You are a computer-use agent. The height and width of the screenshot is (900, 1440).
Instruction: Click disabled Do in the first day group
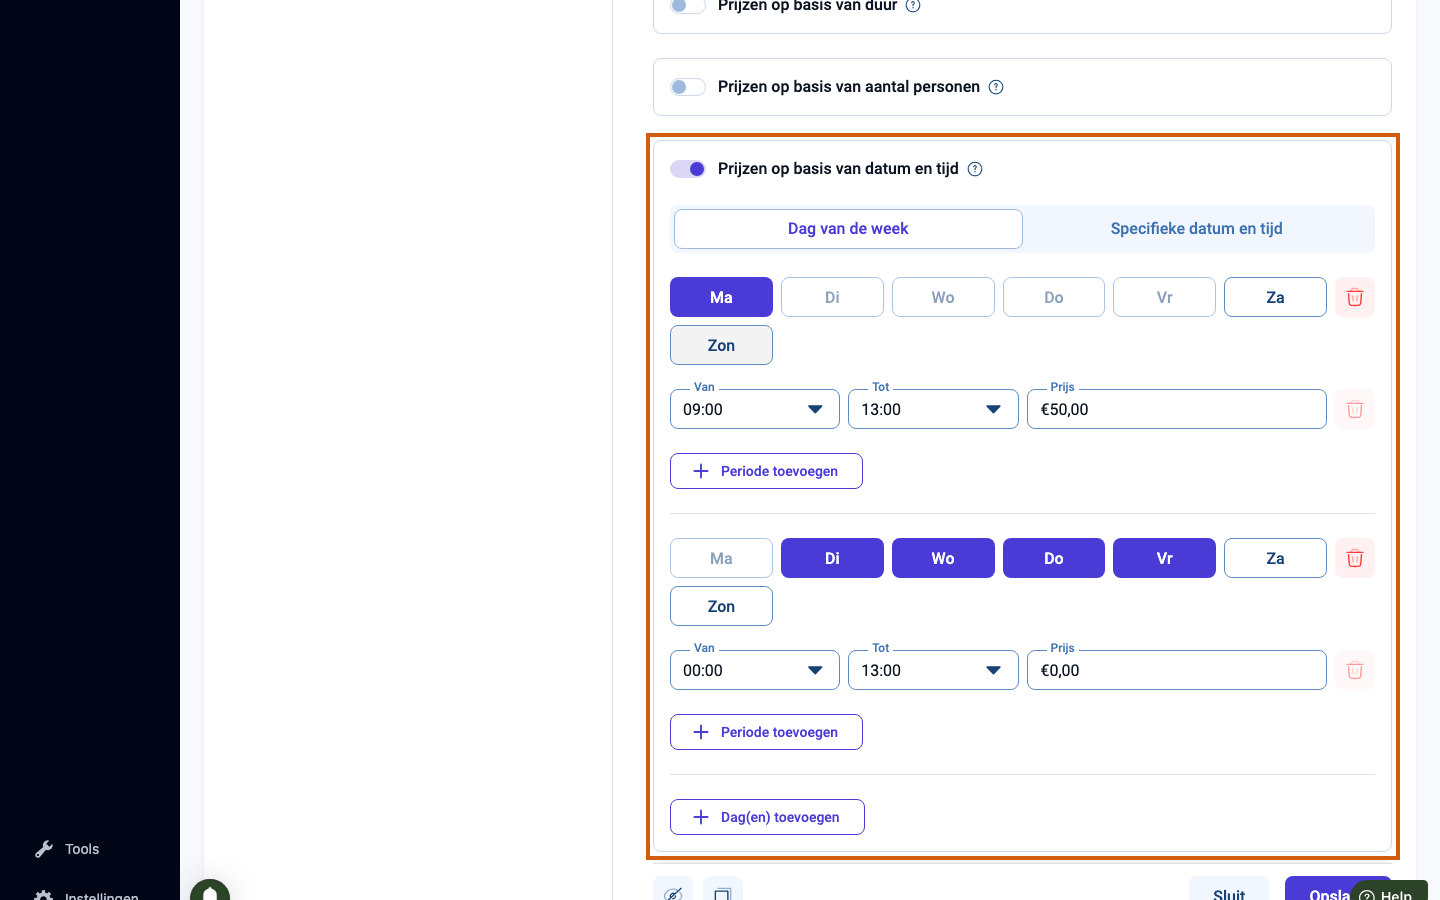click(1054, 297)
